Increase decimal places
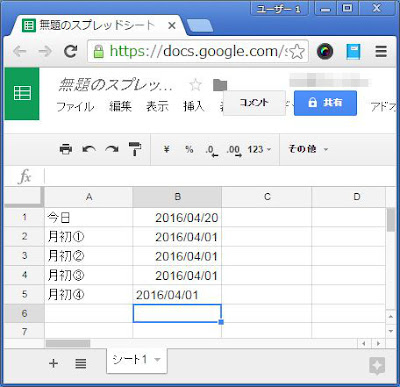 click(x=234, y=150)
